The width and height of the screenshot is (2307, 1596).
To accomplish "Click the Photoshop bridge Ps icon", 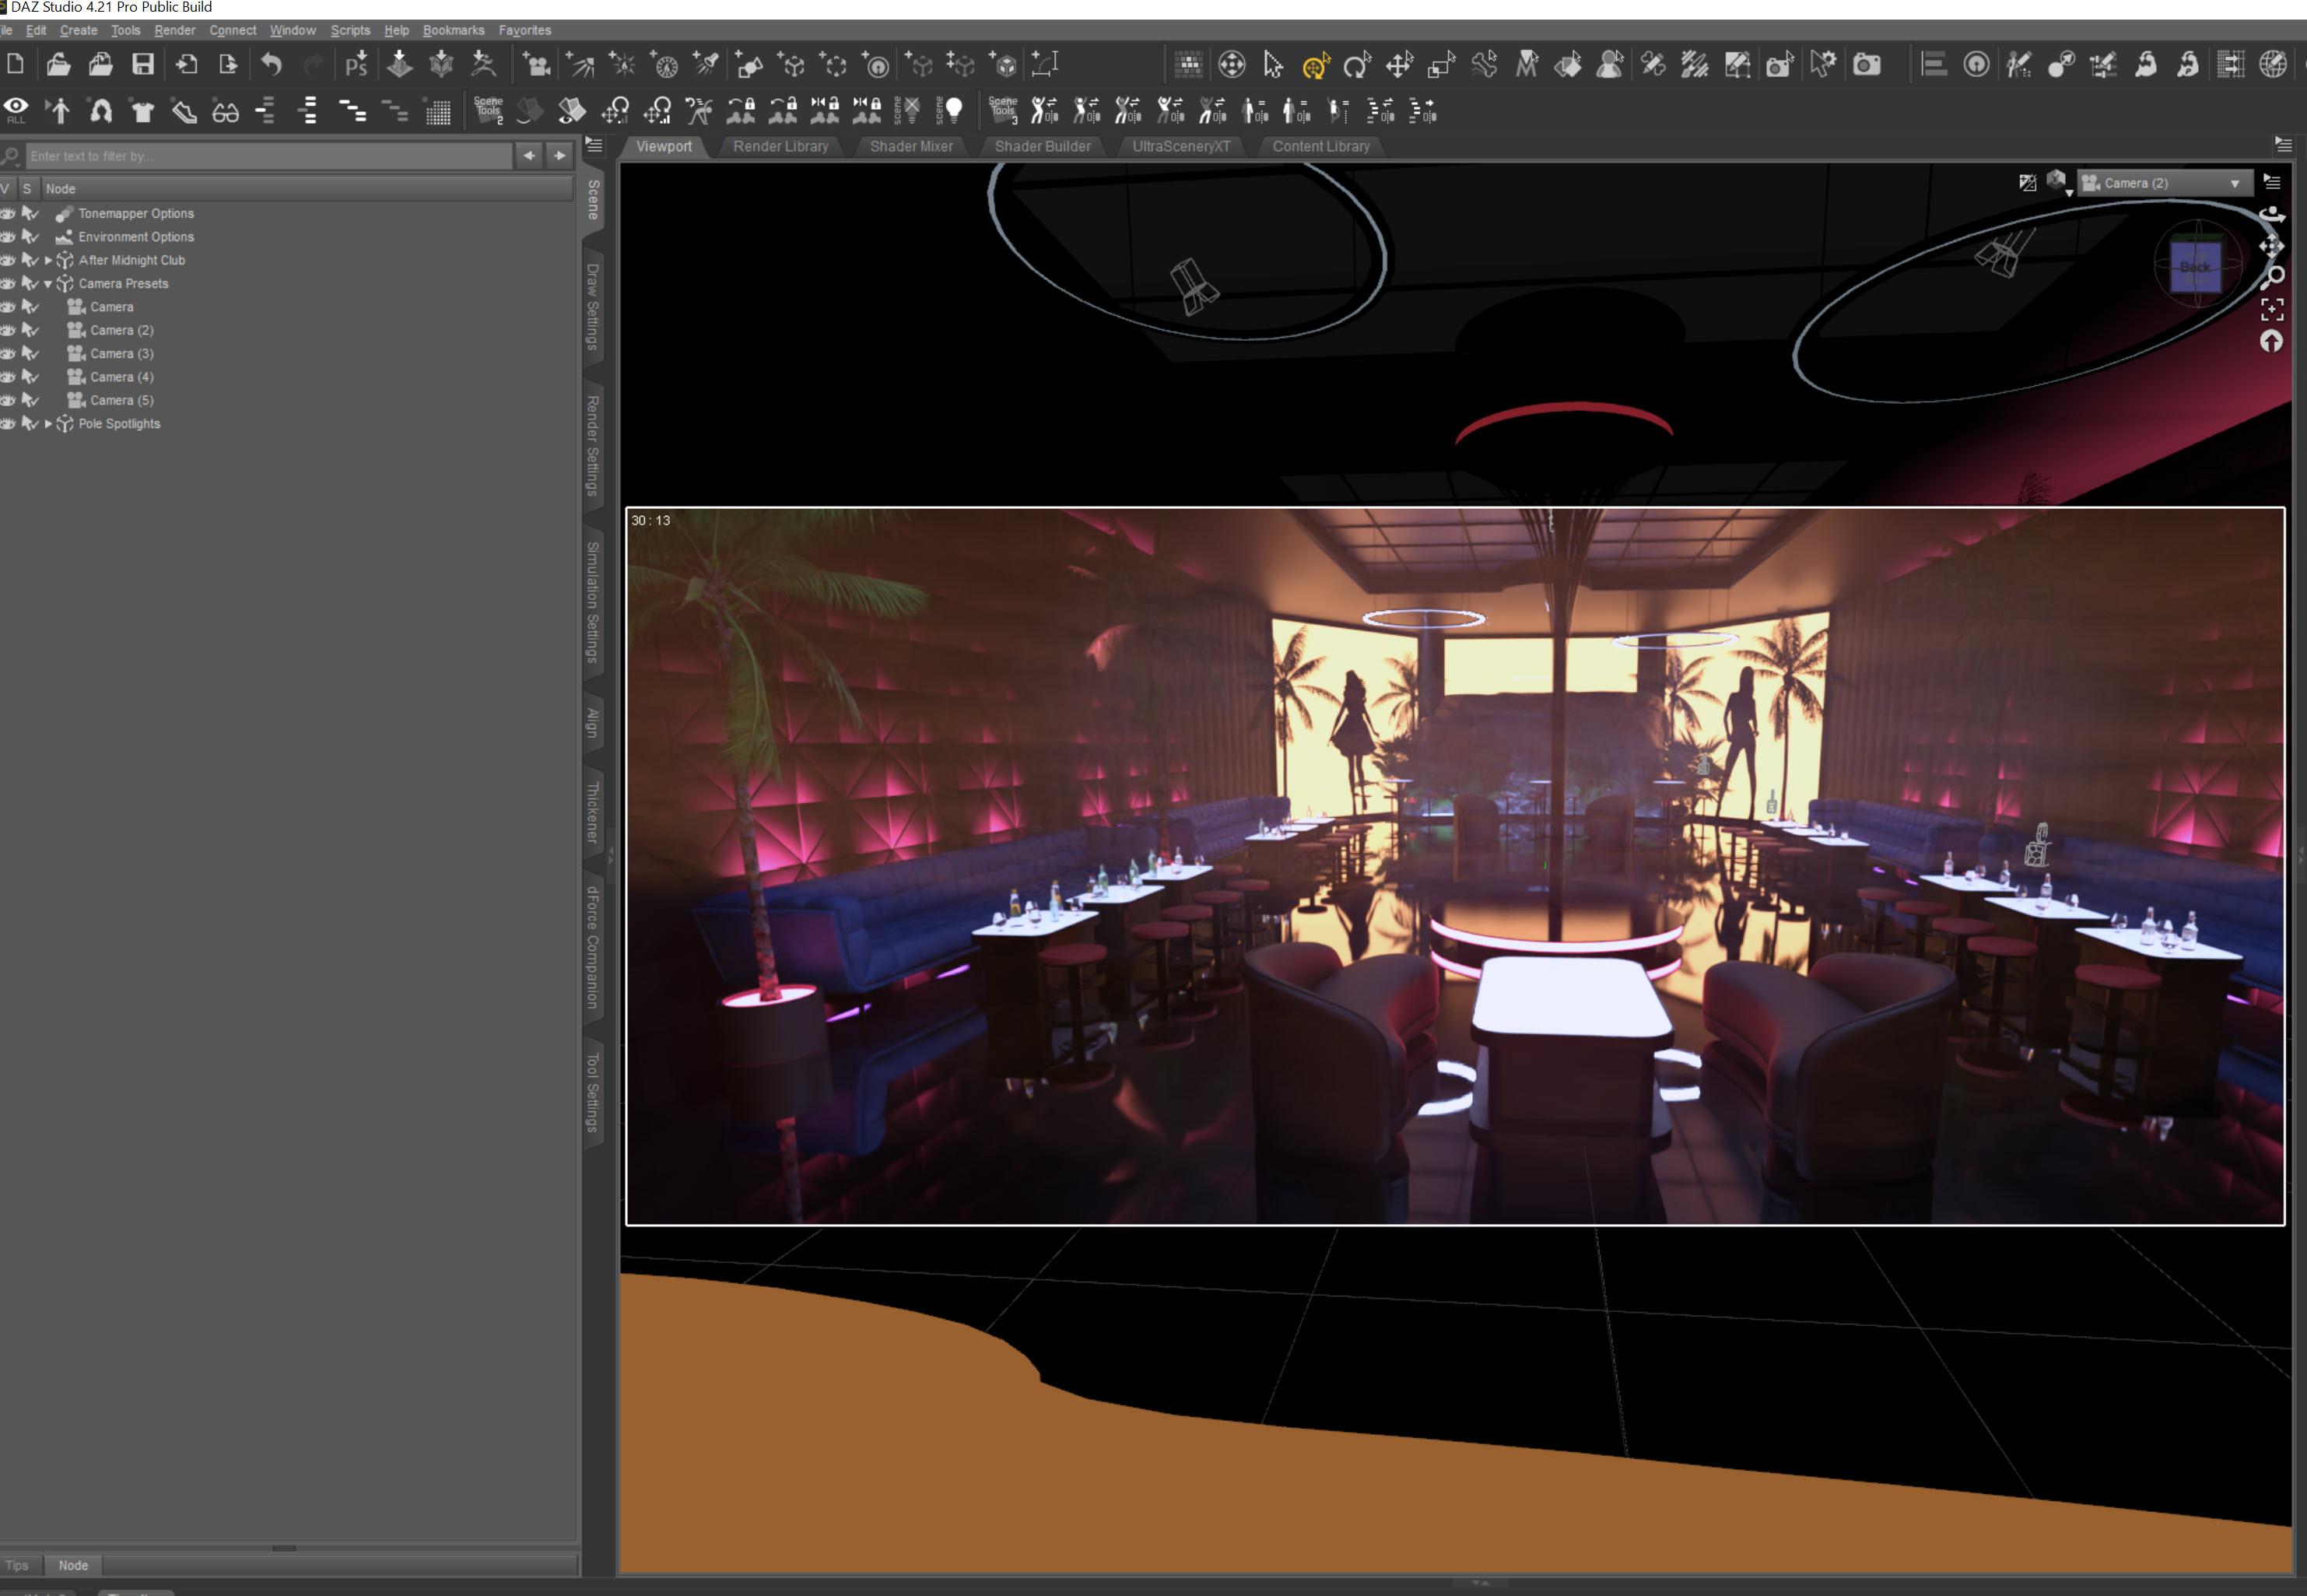I will [x=356, y=65].
